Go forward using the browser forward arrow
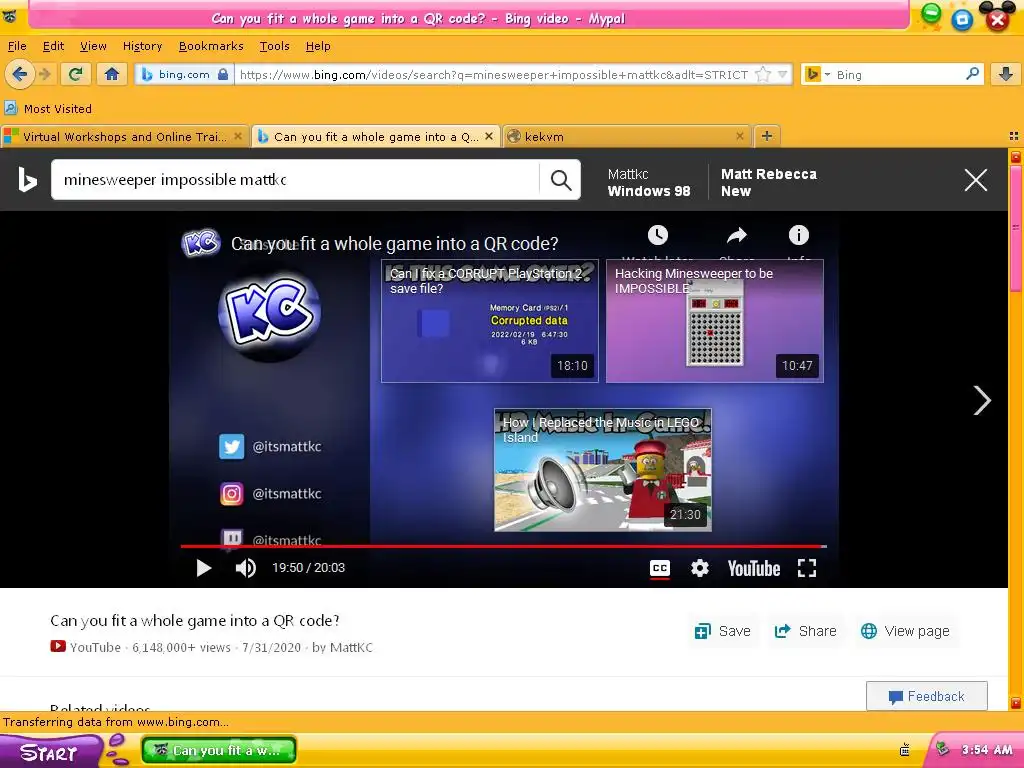 tap(44, 74)
